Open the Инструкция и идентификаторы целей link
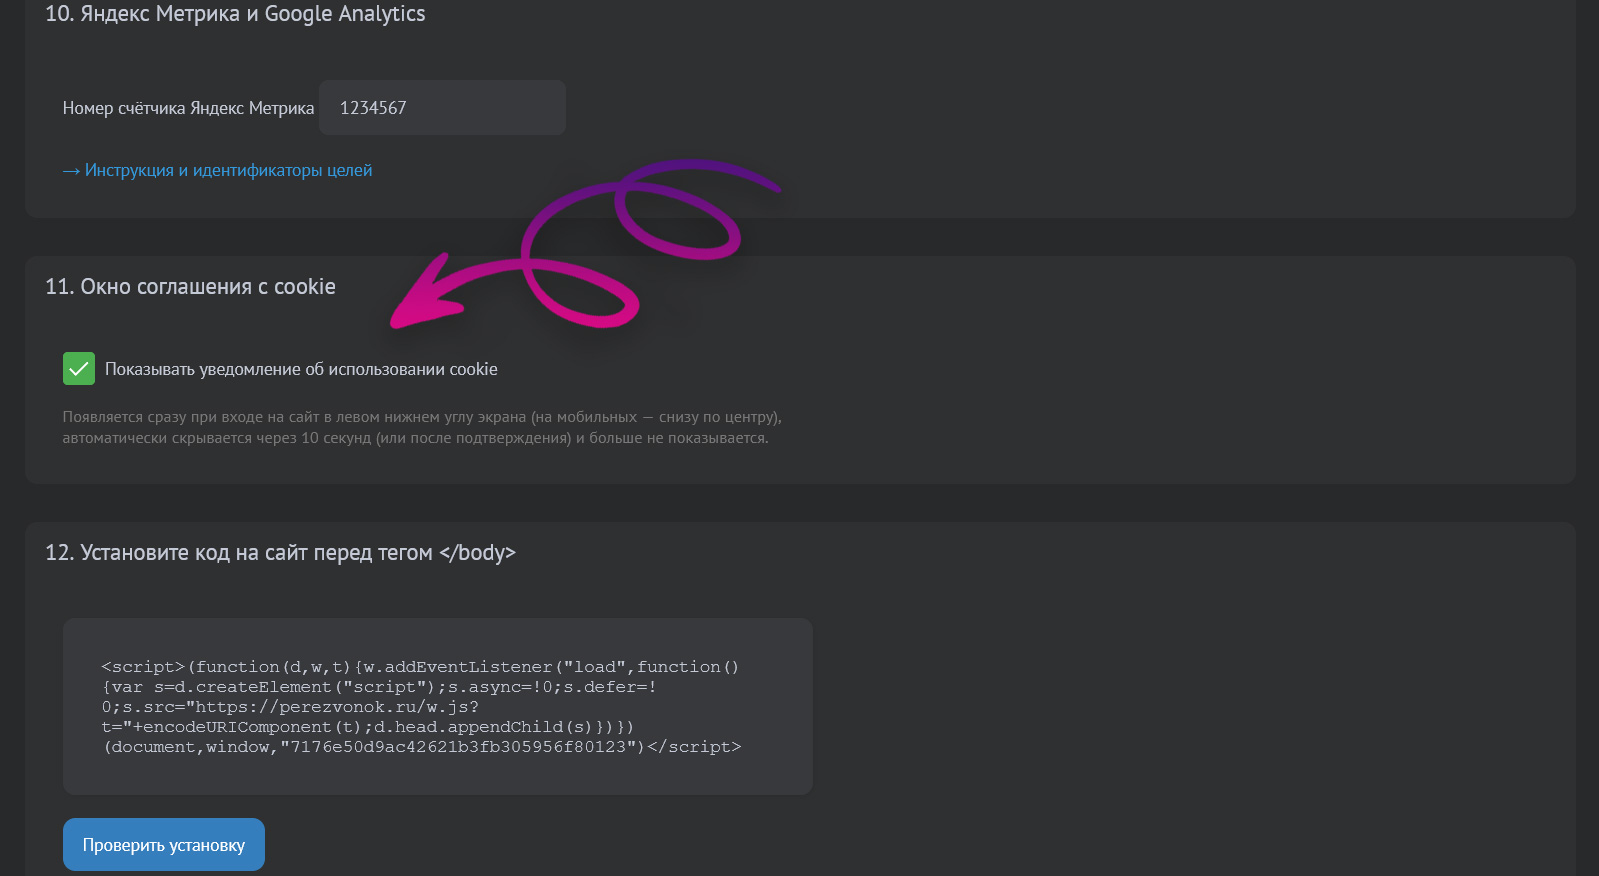The height and width of the screenshot is (876, 1599). (228, 171)
